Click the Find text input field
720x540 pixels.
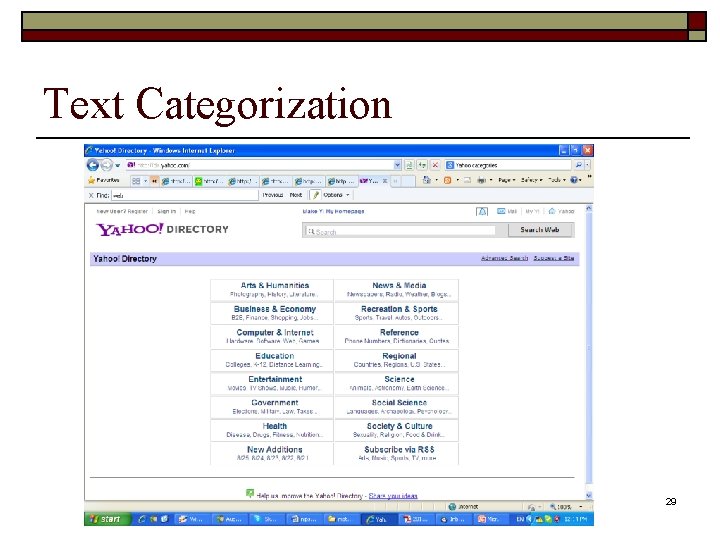pos(185,195)
